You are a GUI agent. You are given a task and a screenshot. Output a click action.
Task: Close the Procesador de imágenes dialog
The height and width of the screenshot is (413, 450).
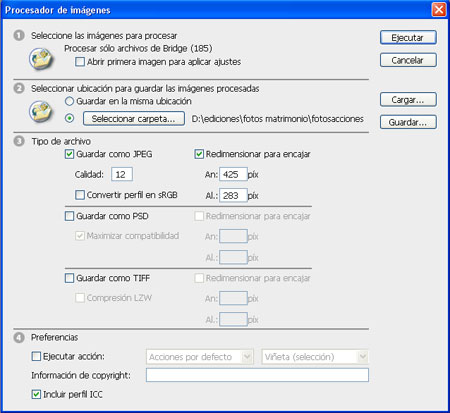point(439,9)
